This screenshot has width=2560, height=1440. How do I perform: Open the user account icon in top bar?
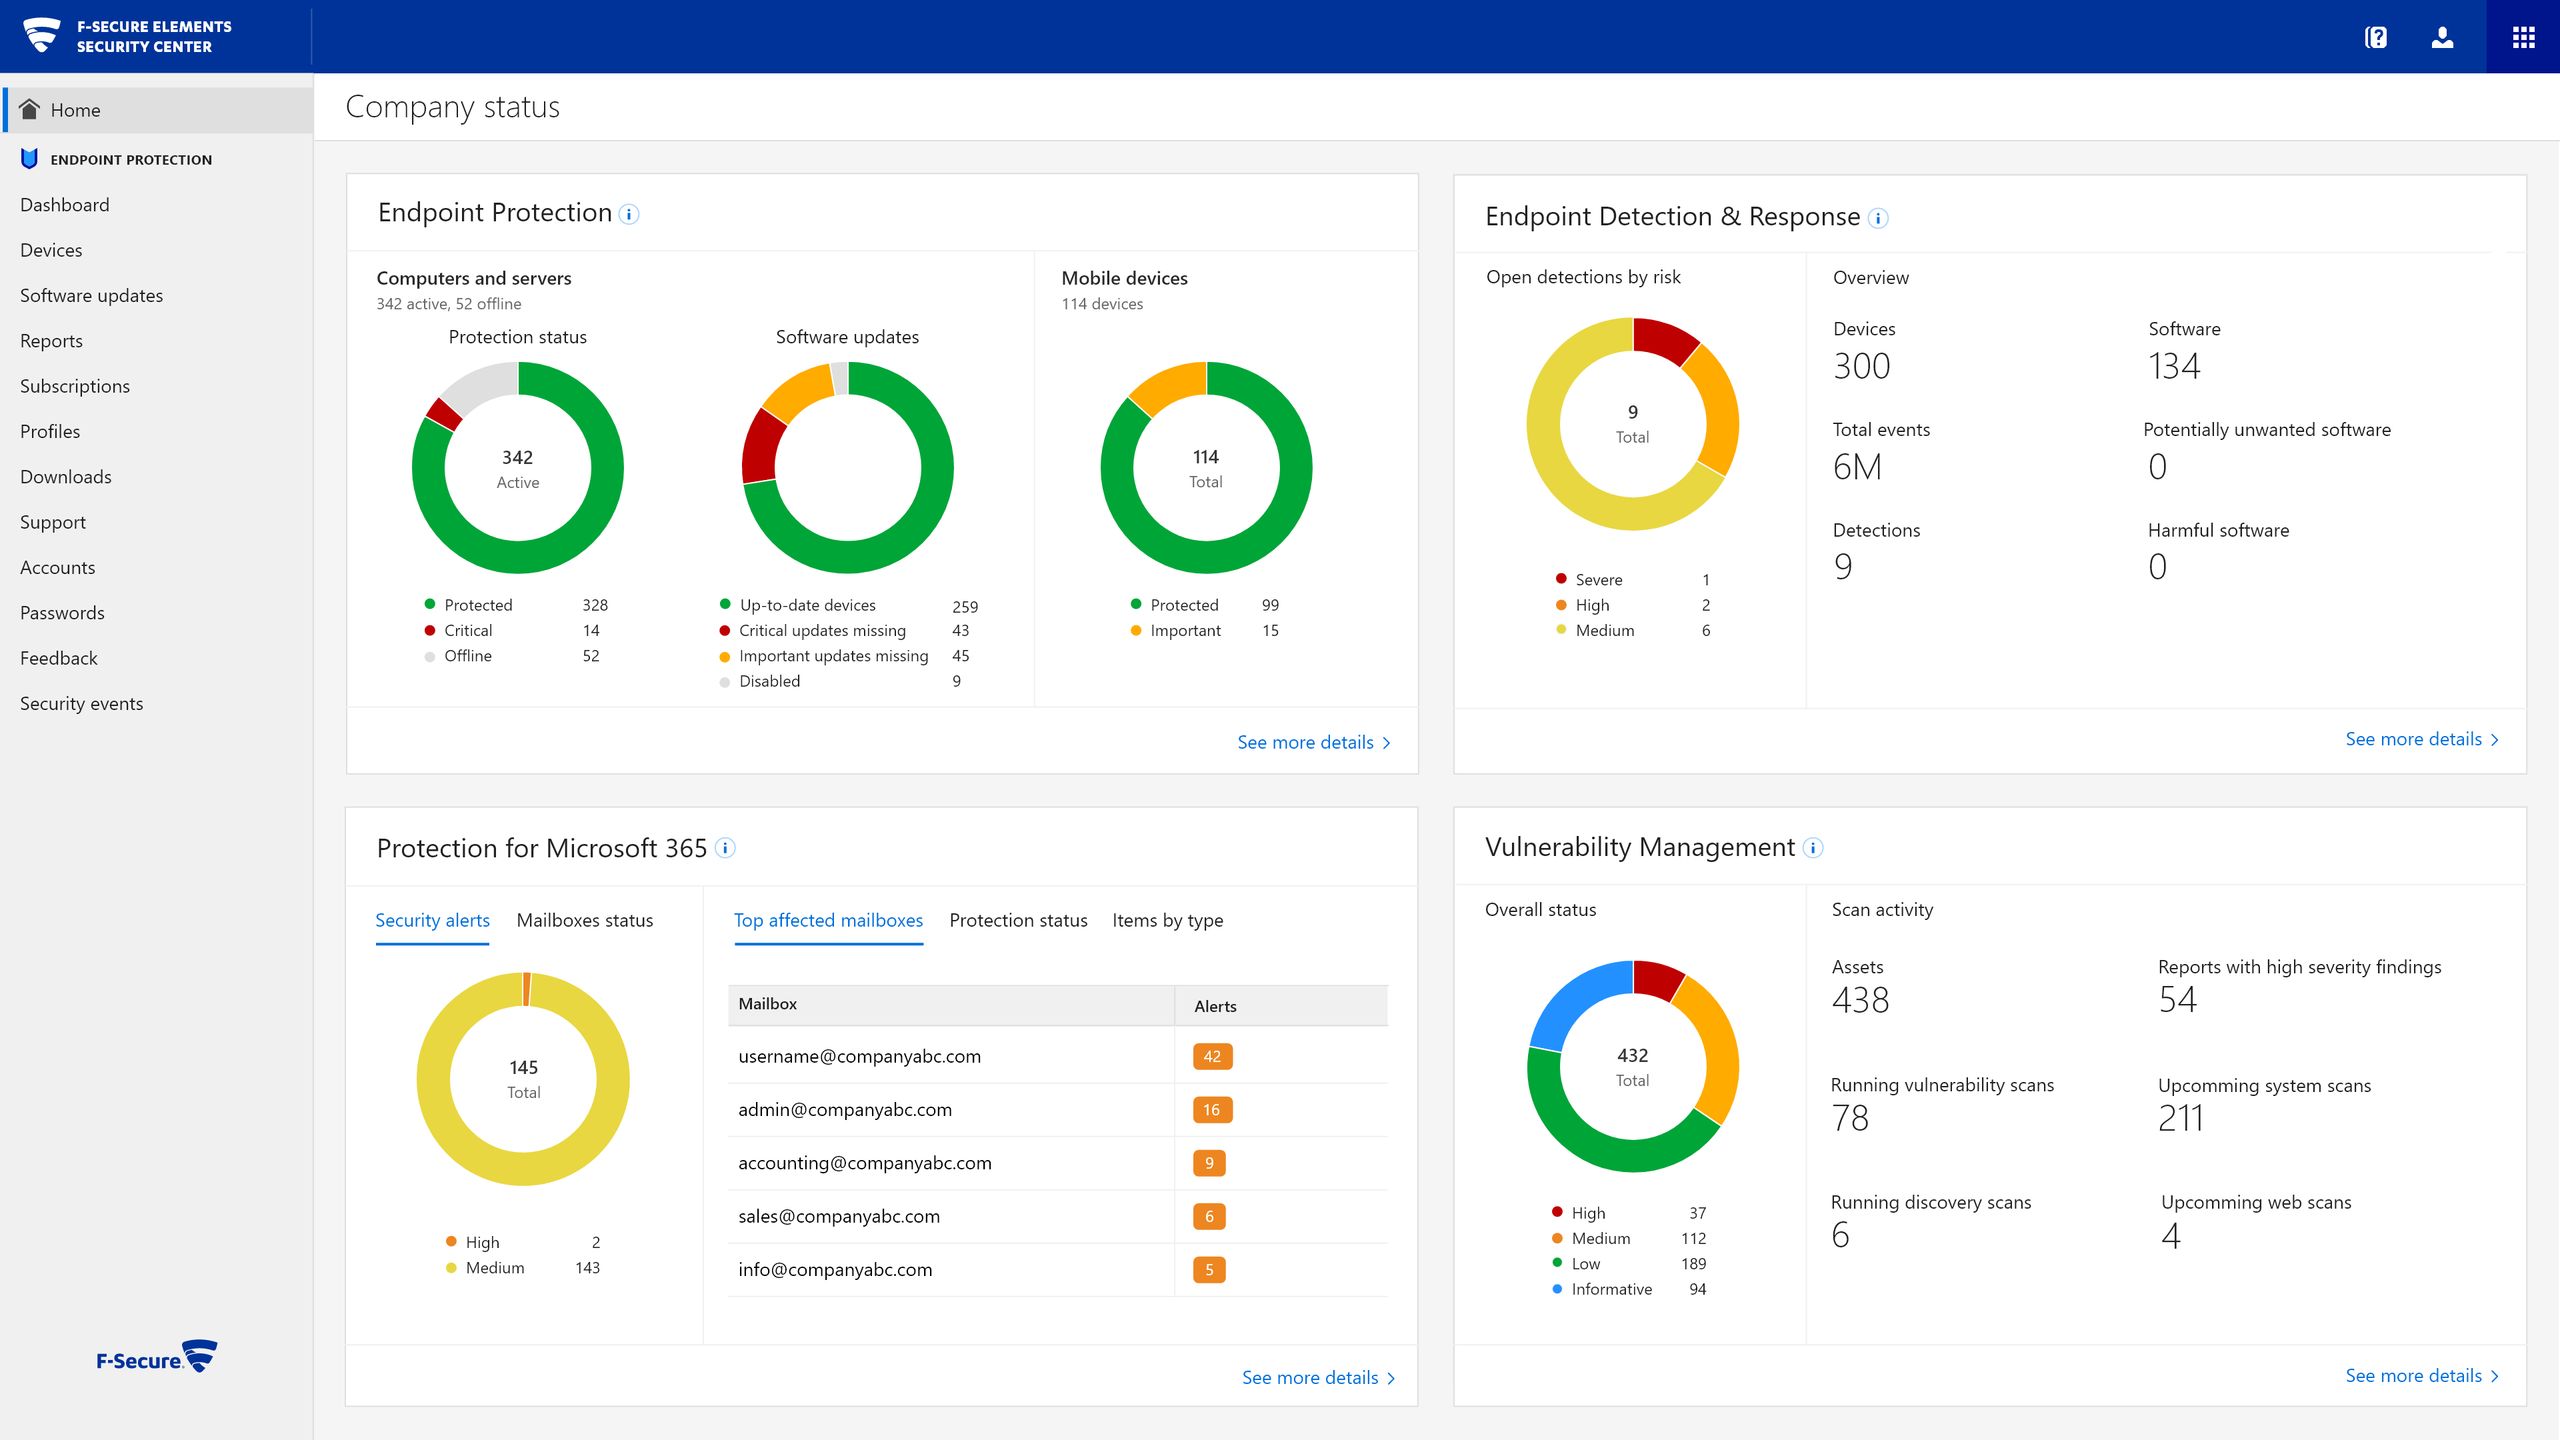[x=2443, y=36]
